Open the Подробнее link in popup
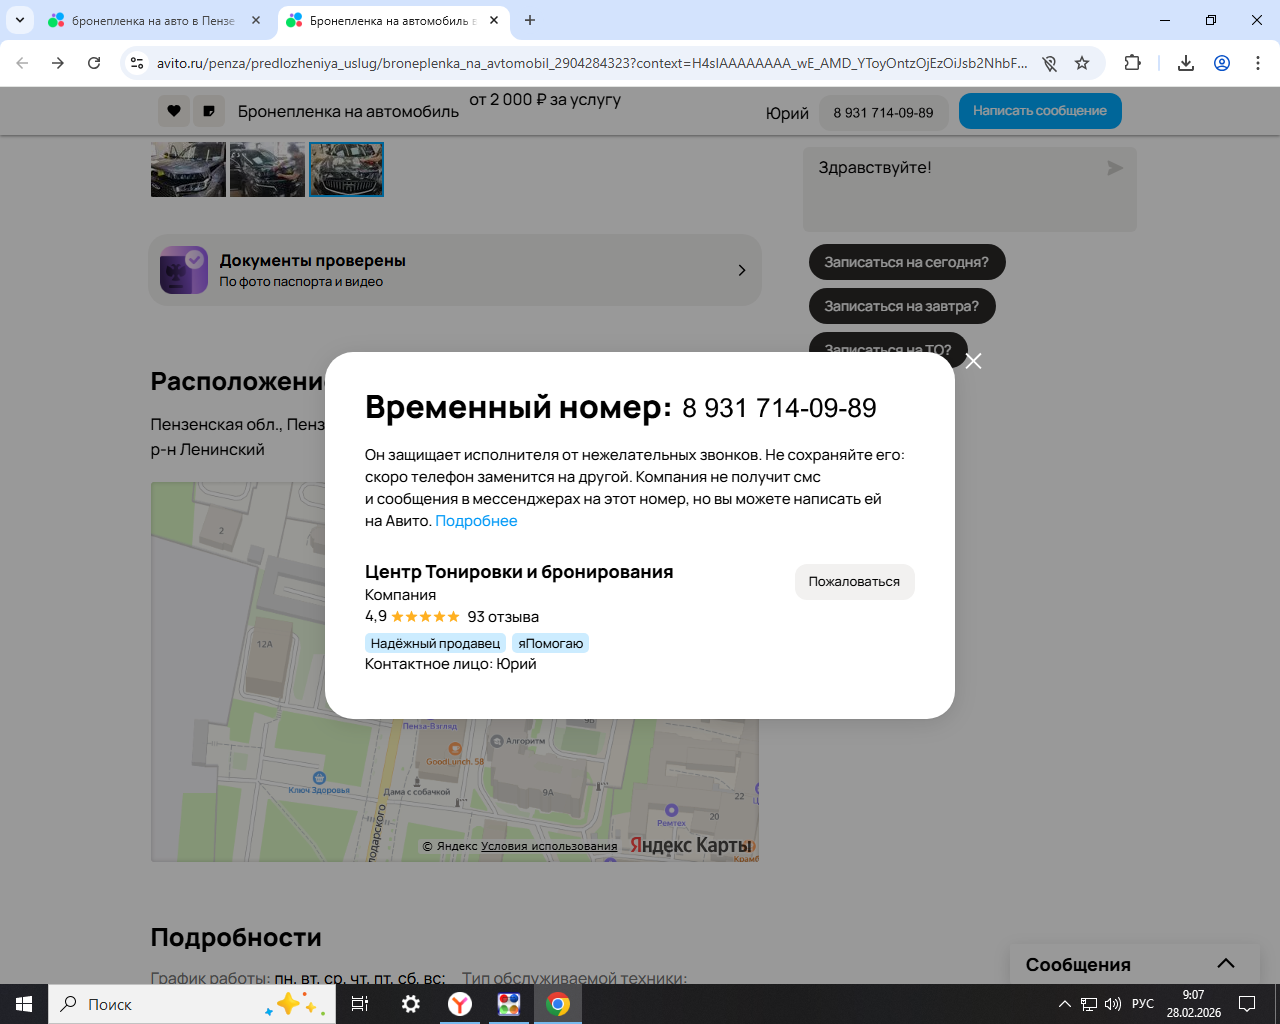This screenshot has height=1024, width=1280. click(x=476, y=521)
